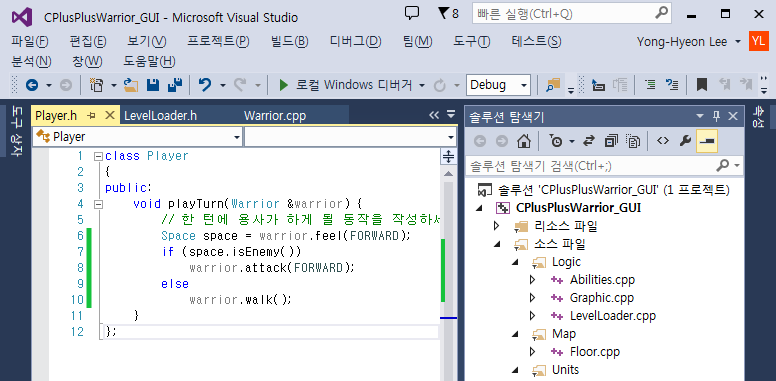The image size is (776, 381).
Task: Click the Navigate Backward toolbar arrow
Action: [32, 86]
